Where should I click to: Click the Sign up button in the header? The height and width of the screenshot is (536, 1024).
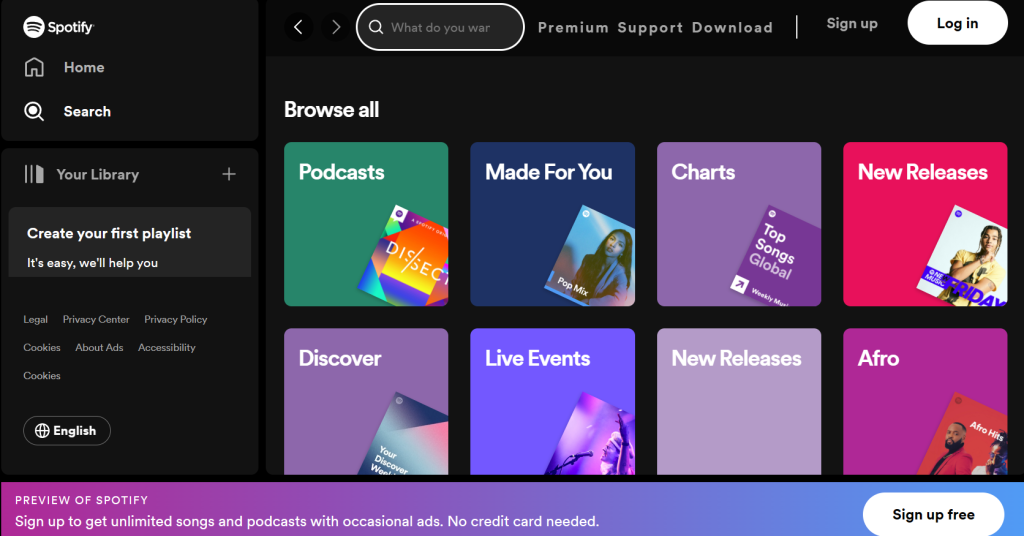click(x=852, y=24)
